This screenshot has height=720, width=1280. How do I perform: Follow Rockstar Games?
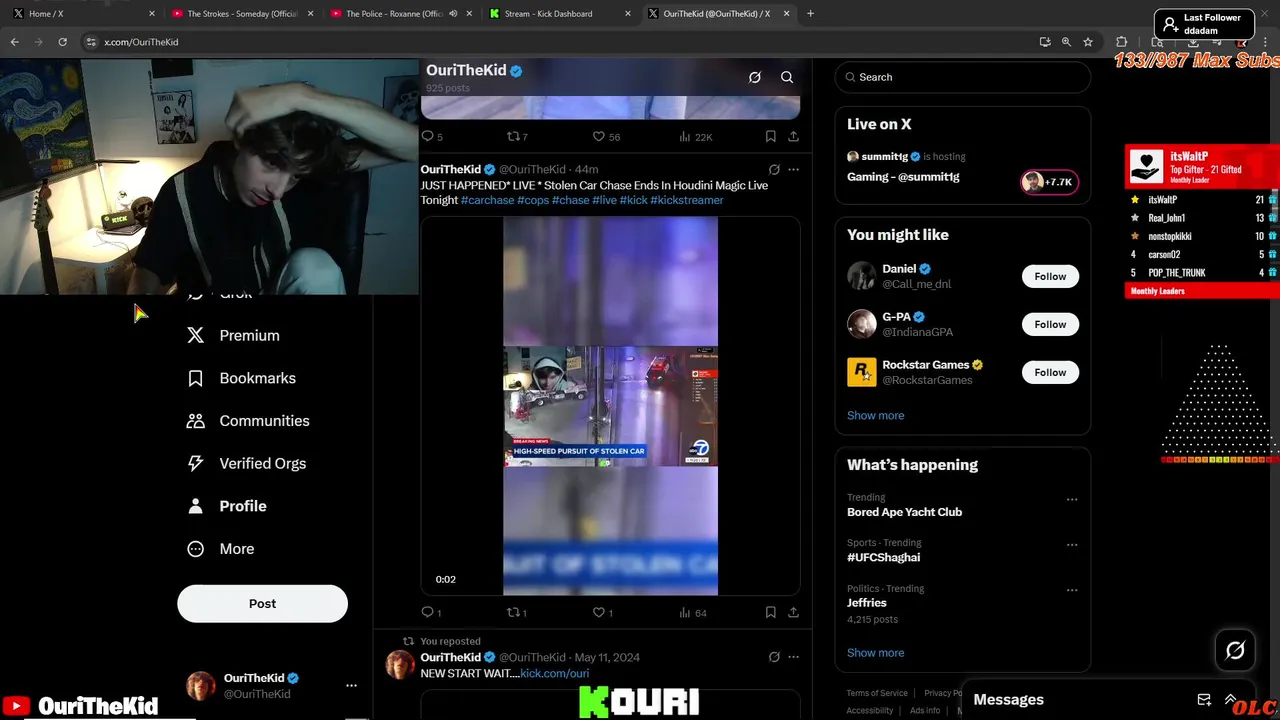(x=1050, y=372)
